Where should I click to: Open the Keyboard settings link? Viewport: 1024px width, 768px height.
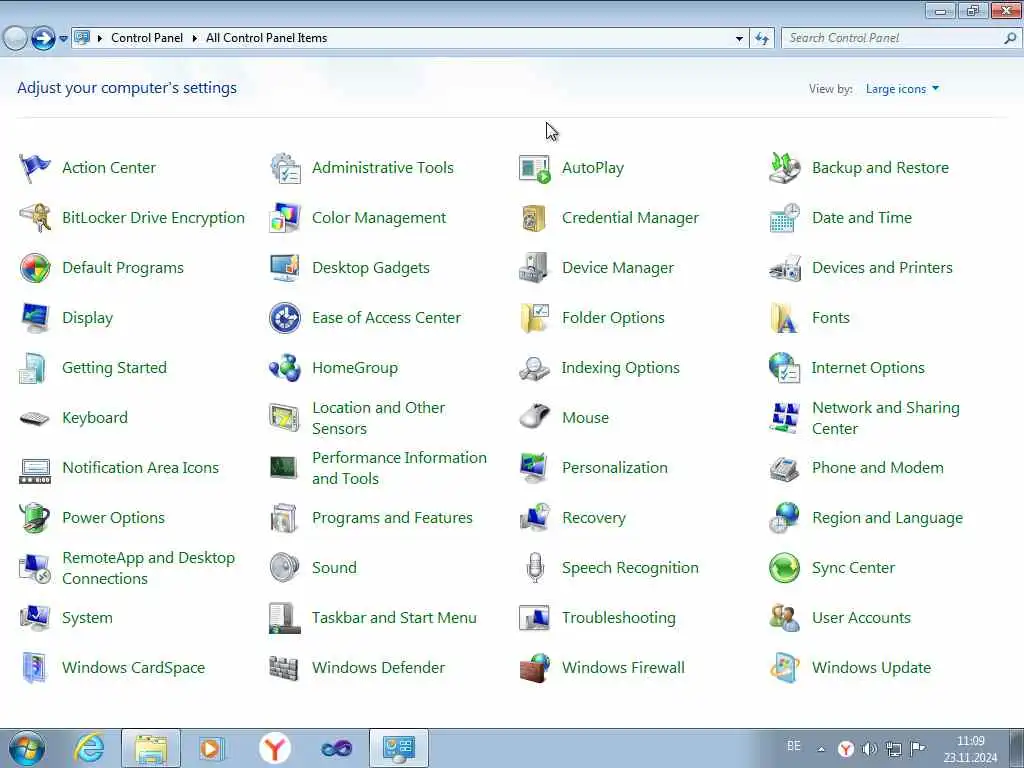click(x=95, y=418)
